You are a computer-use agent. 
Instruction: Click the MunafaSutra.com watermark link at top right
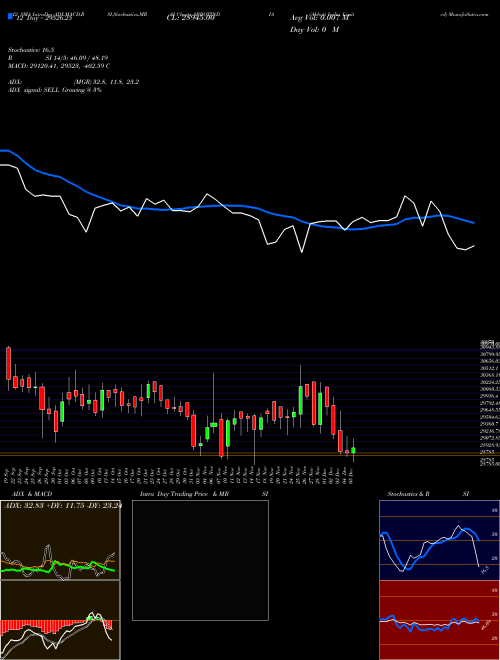(x=465, y=14)
